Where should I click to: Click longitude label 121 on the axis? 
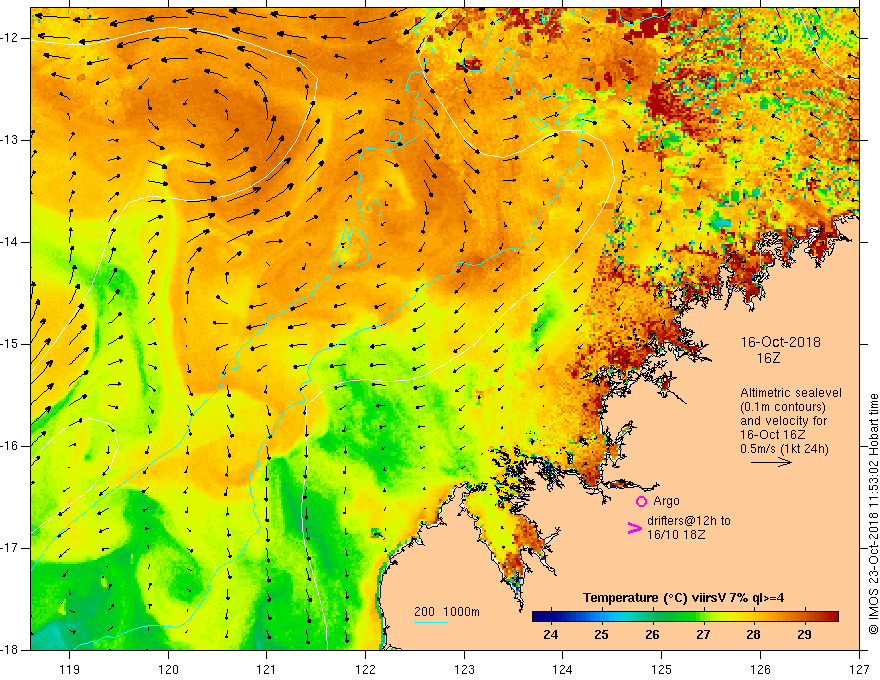[x=267, y=669]
